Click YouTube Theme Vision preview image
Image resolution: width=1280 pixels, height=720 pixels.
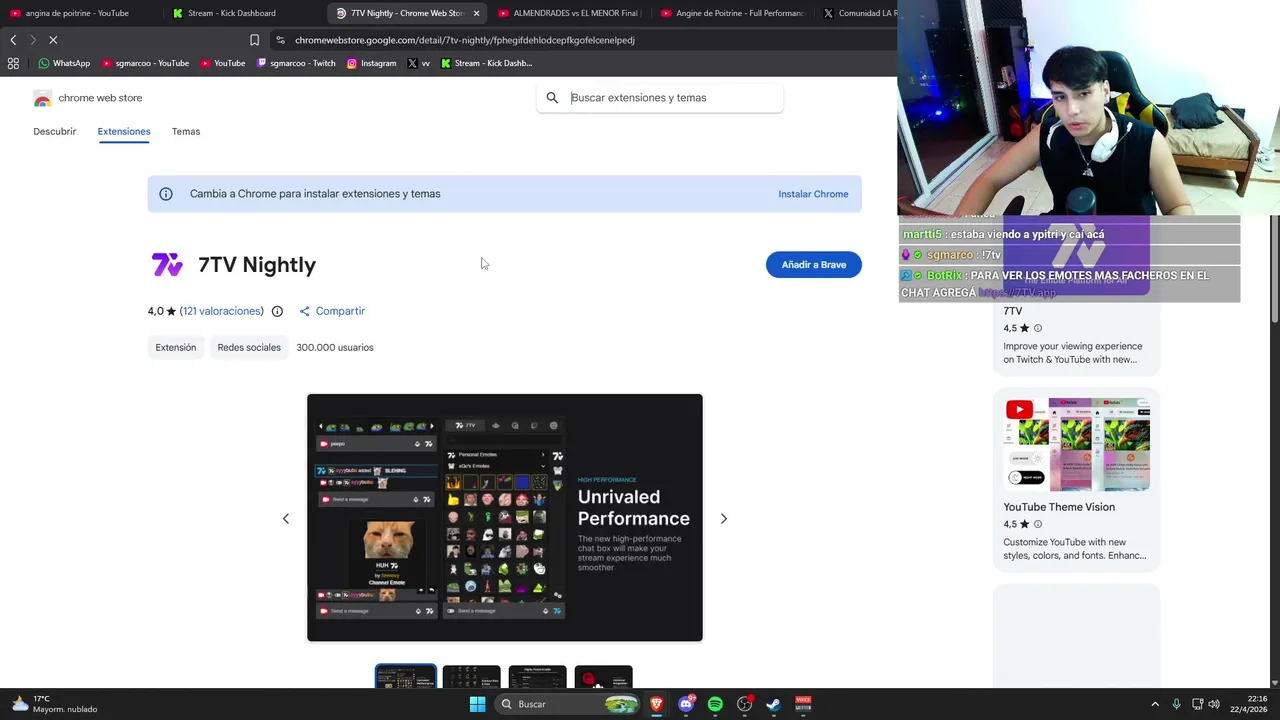pyautogui.click(x=1076, y=444)
